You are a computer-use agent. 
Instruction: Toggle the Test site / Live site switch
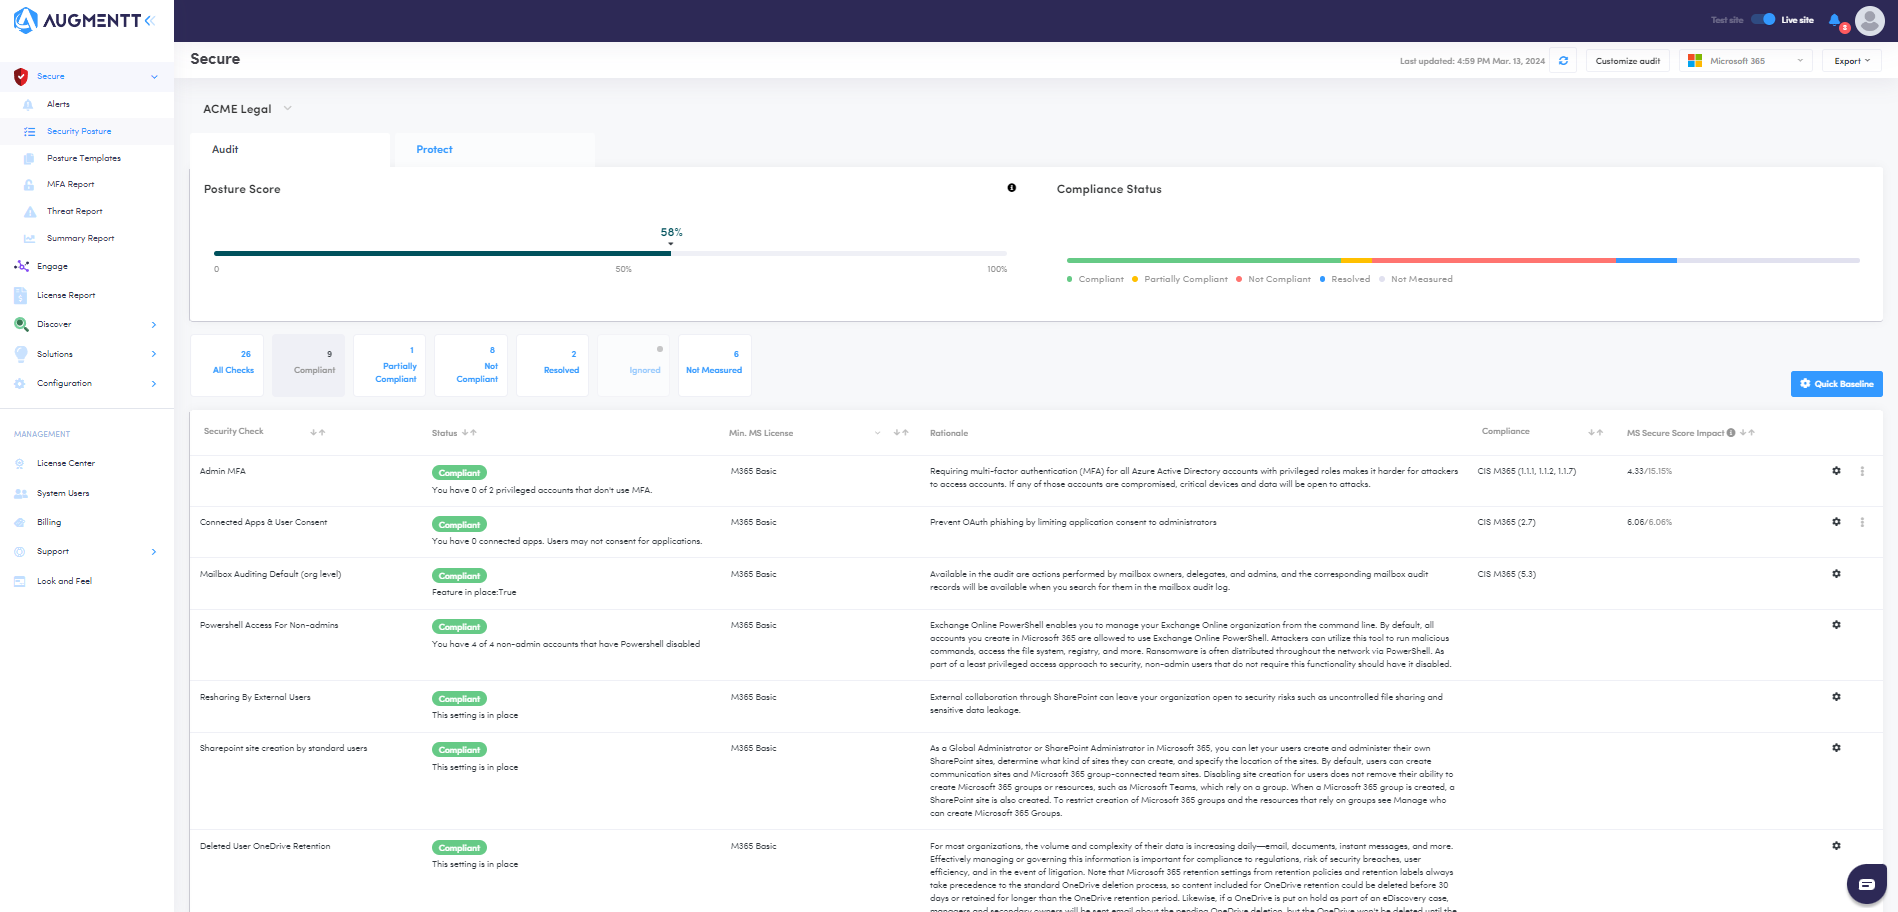1763,20
